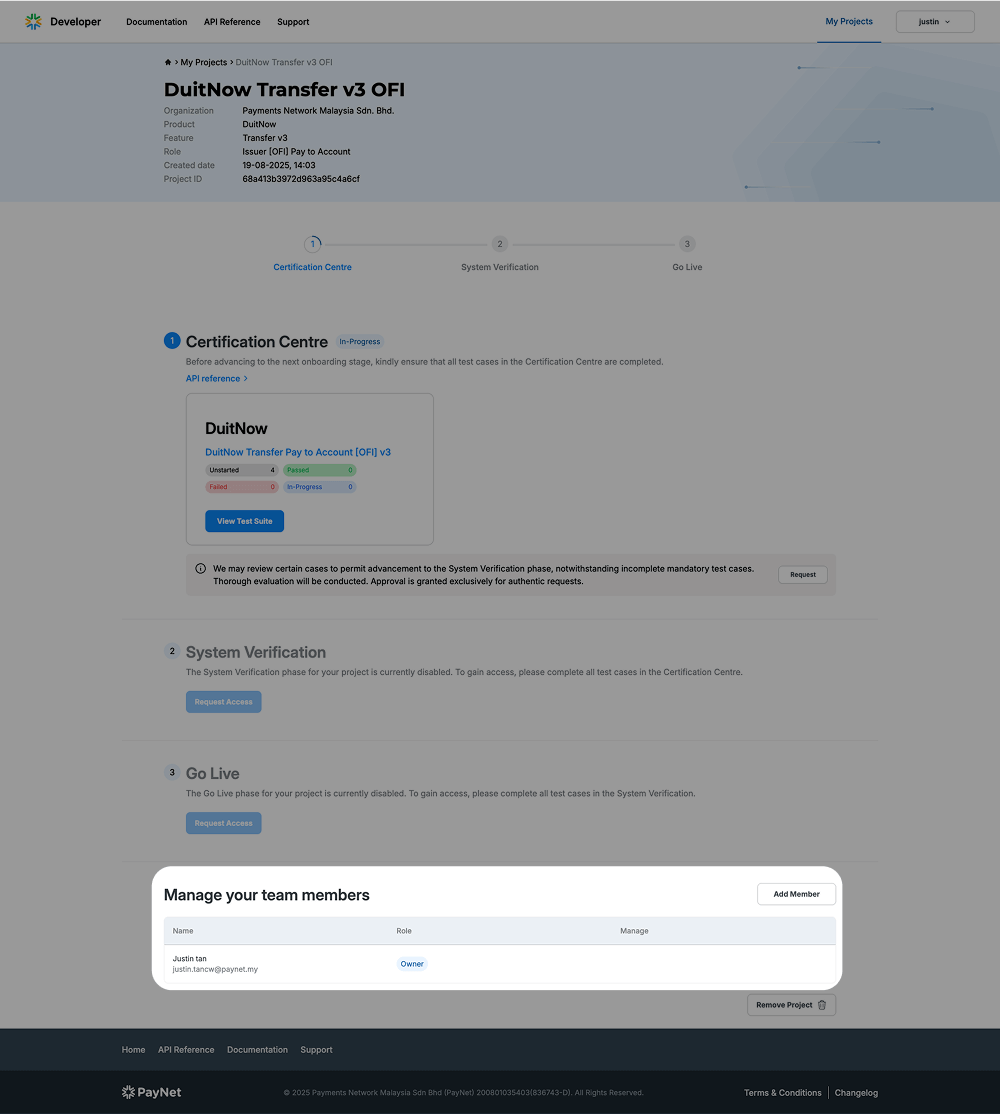The image size is (1000, 1114).
Task: Open Terms & Conditions footer link
Action: pos(783,1093)
